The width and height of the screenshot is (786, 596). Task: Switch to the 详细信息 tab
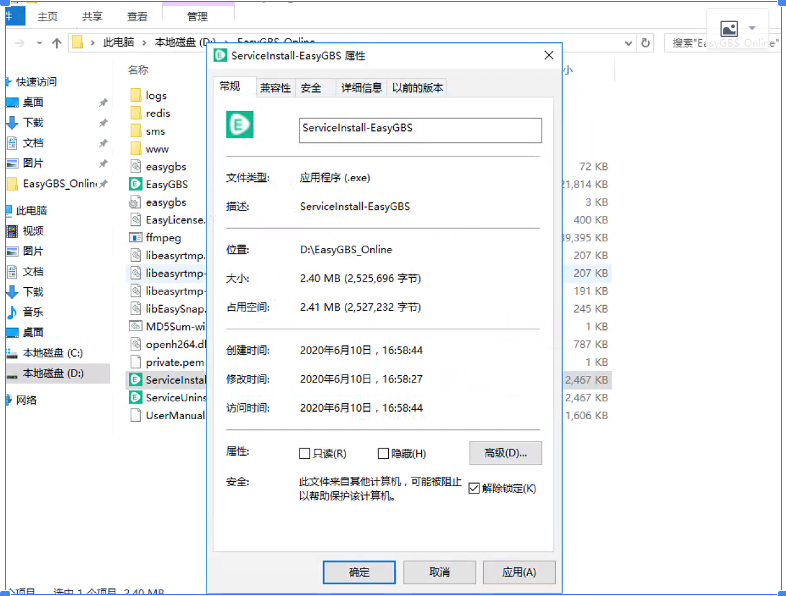click(x=361, y=88)
